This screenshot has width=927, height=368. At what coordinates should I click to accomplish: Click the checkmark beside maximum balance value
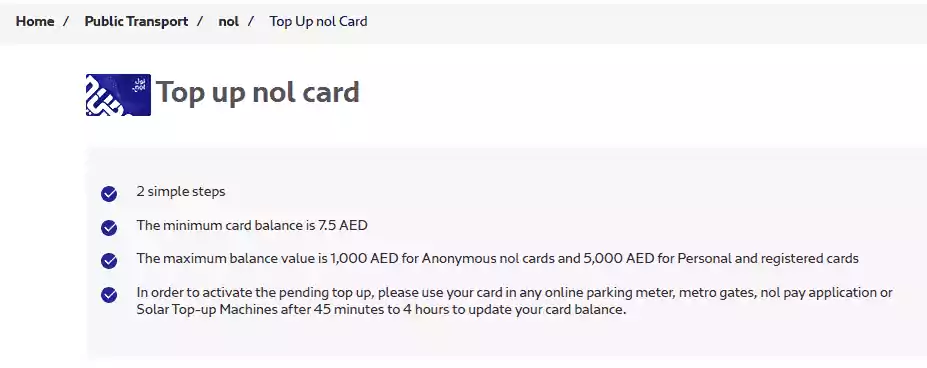(x=109, y=261)
